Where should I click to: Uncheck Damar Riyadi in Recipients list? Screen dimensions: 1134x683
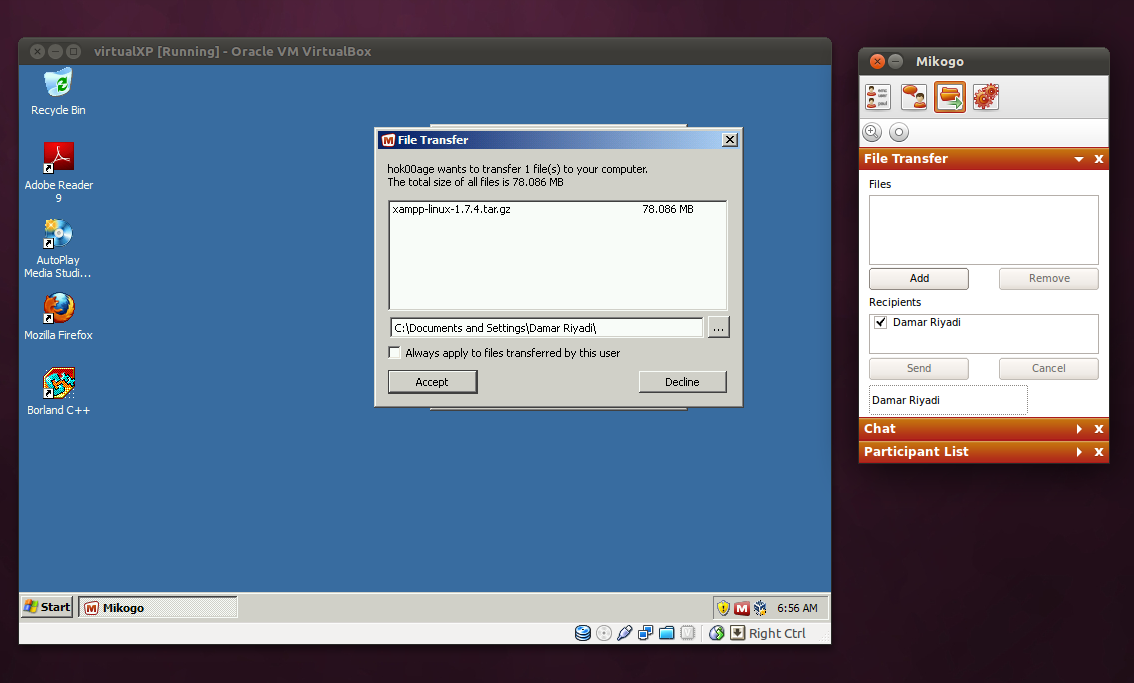click(x=879, y=322)
